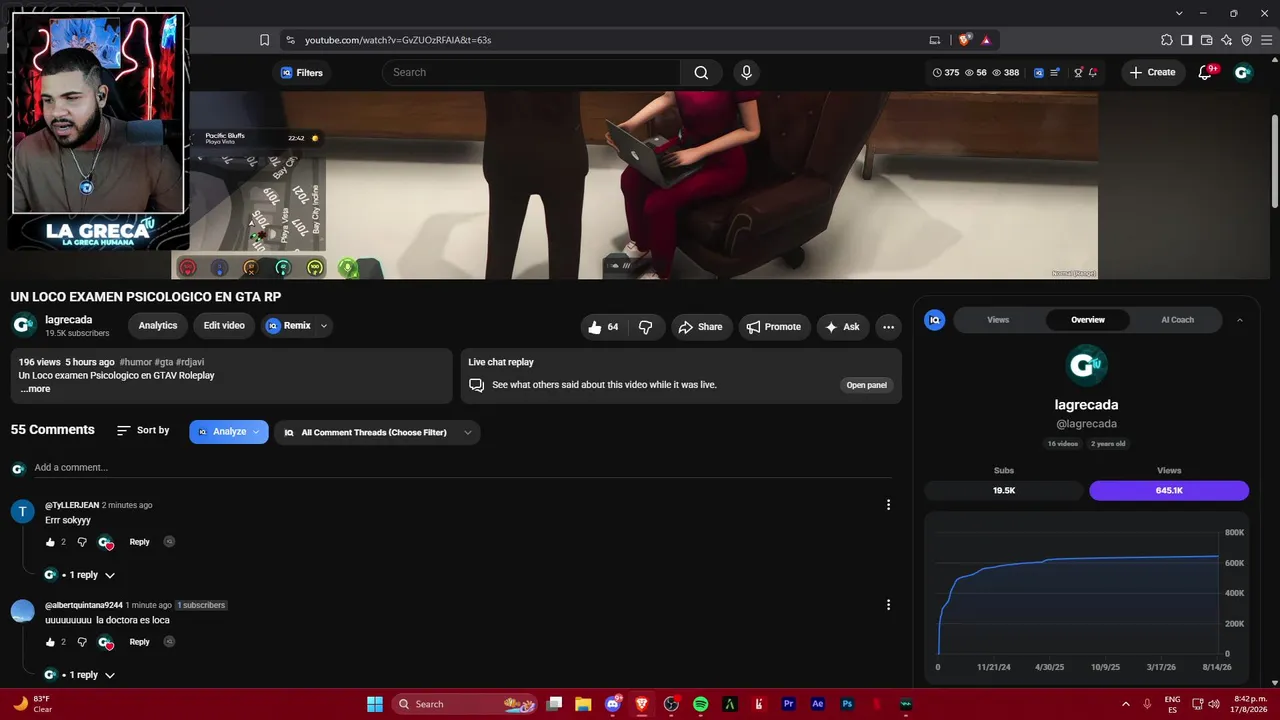Open the vidIQ Filters button

pos(301,73)
